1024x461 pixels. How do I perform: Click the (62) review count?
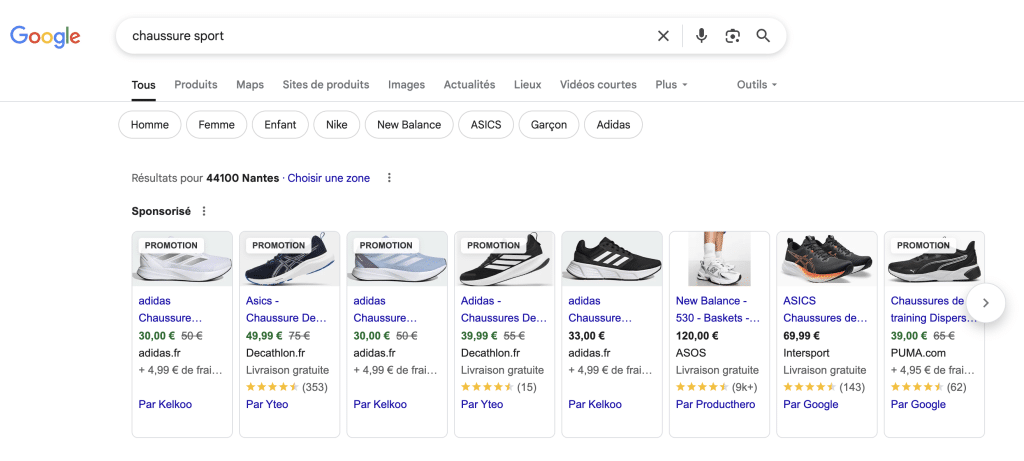(x=956, y=387)
